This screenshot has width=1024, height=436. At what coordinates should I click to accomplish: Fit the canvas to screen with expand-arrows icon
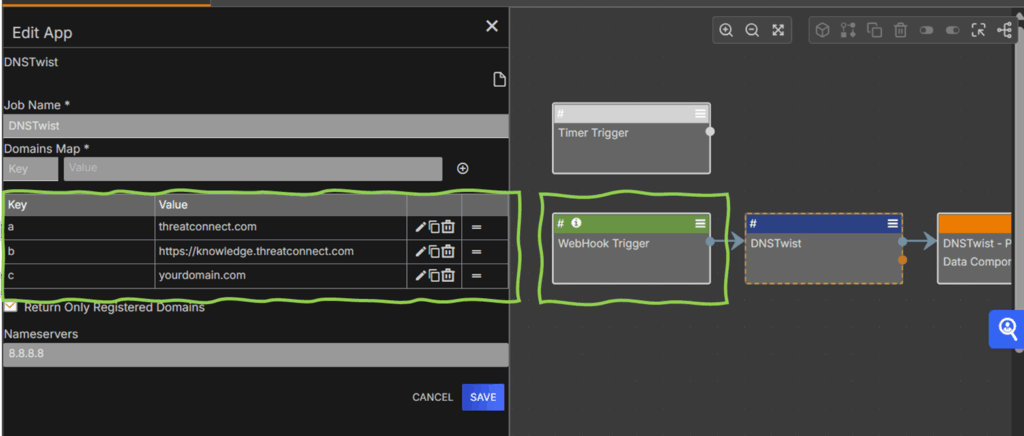[778, 30]
